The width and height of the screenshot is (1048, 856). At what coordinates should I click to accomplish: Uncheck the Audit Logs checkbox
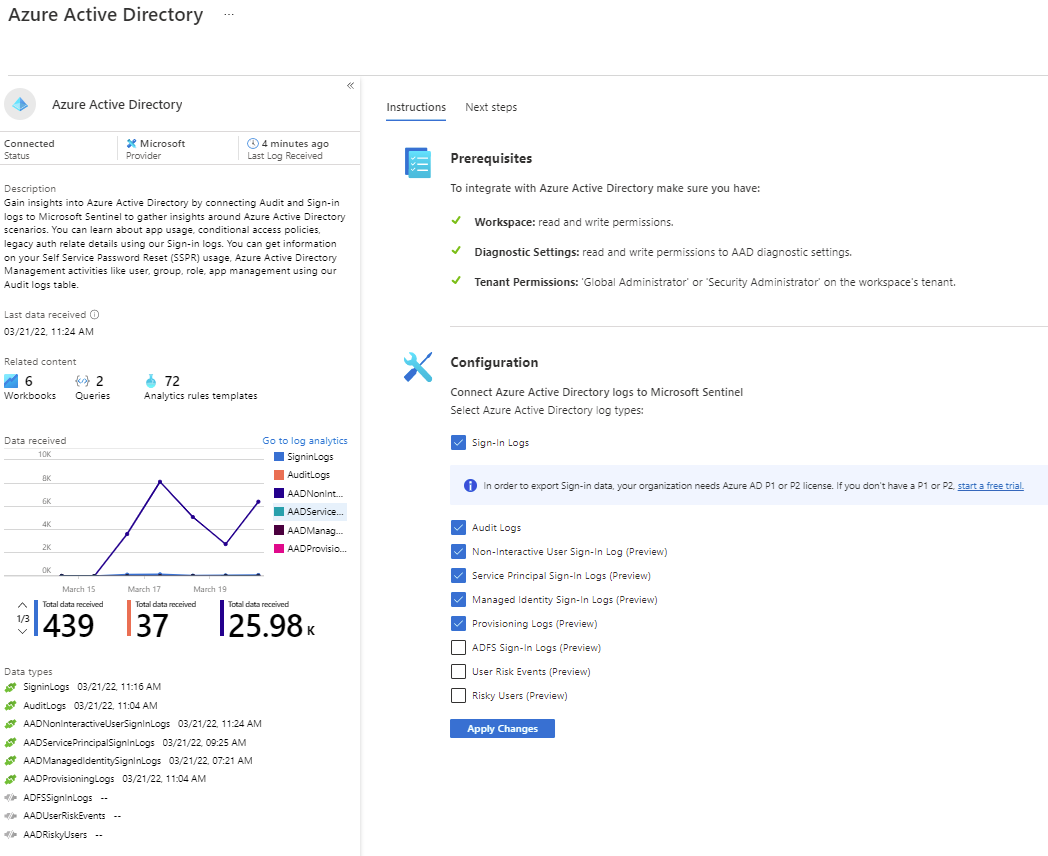pos(458,527)
